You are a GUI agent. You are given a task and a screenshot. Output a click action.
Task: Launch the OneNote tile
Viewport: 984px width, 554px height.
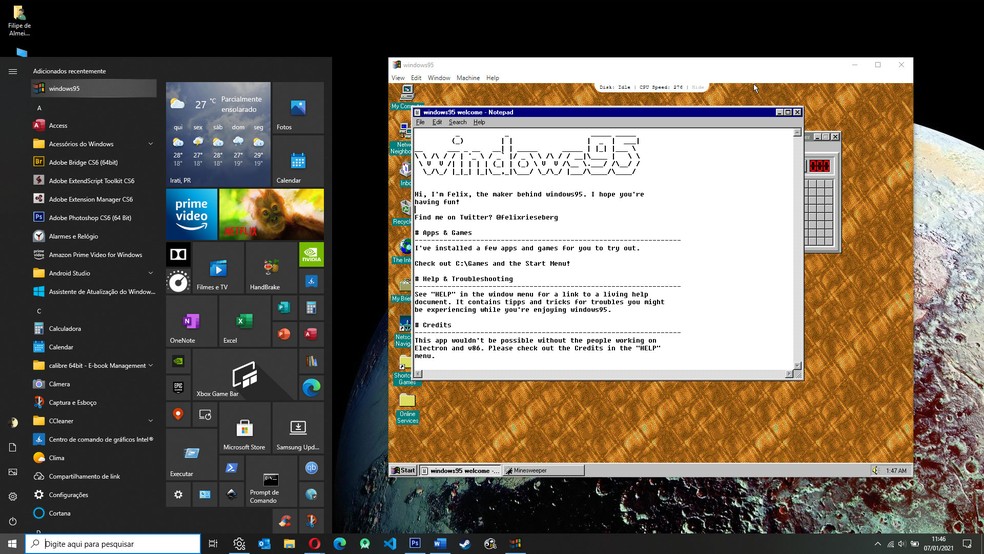tap(191, 321)
